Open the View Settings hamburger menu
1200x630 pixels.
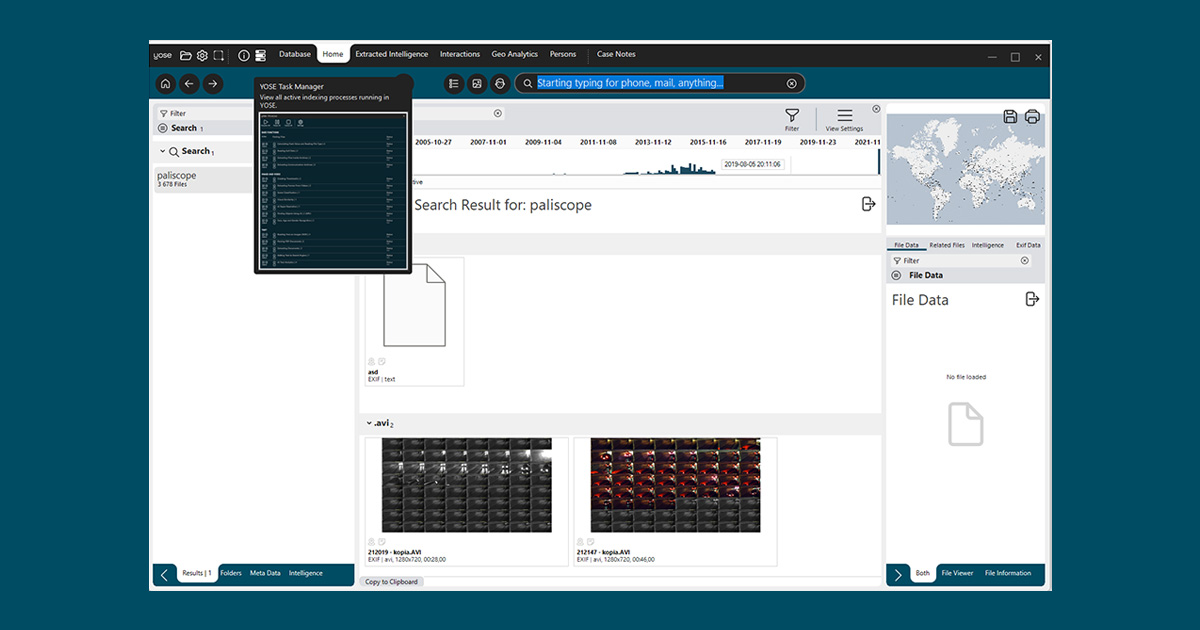pos(845,118)
